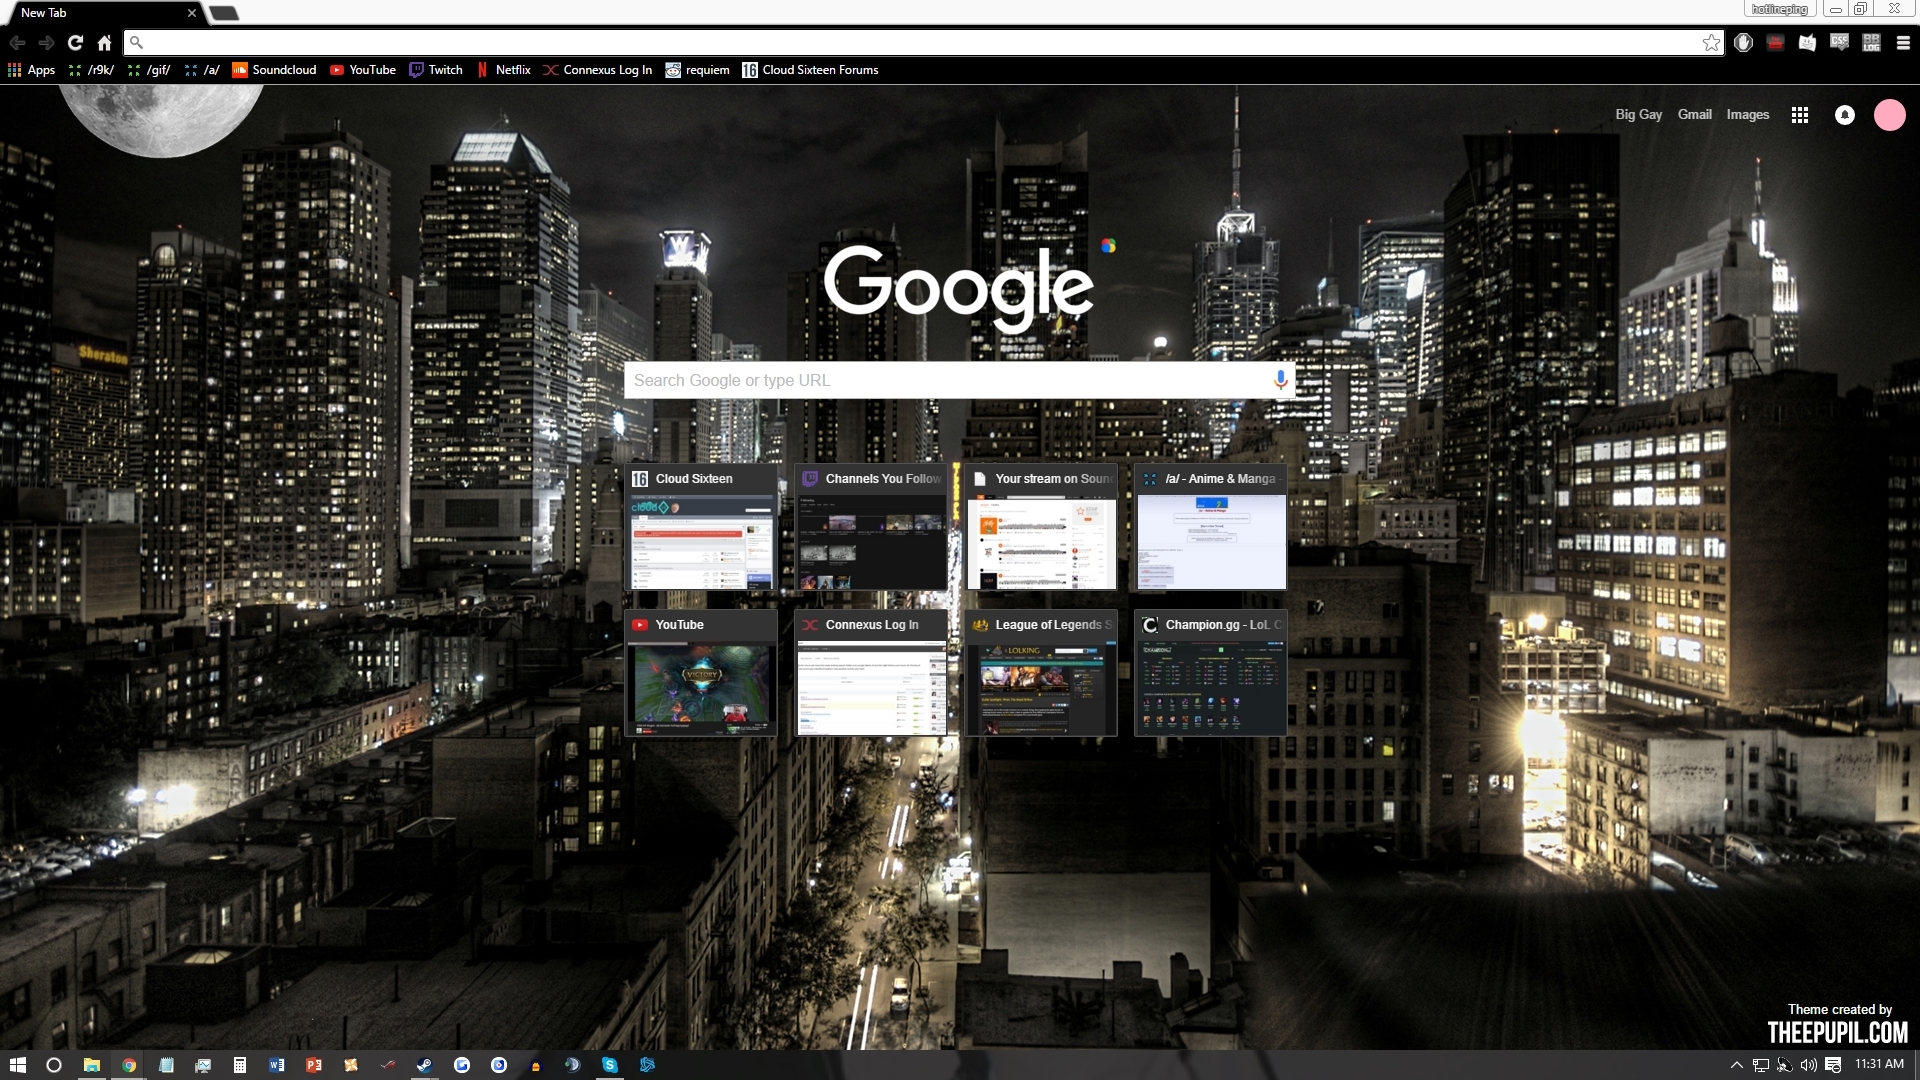Click the Gmail link
The image size is (1920, 1080).
click(1694, 115)
